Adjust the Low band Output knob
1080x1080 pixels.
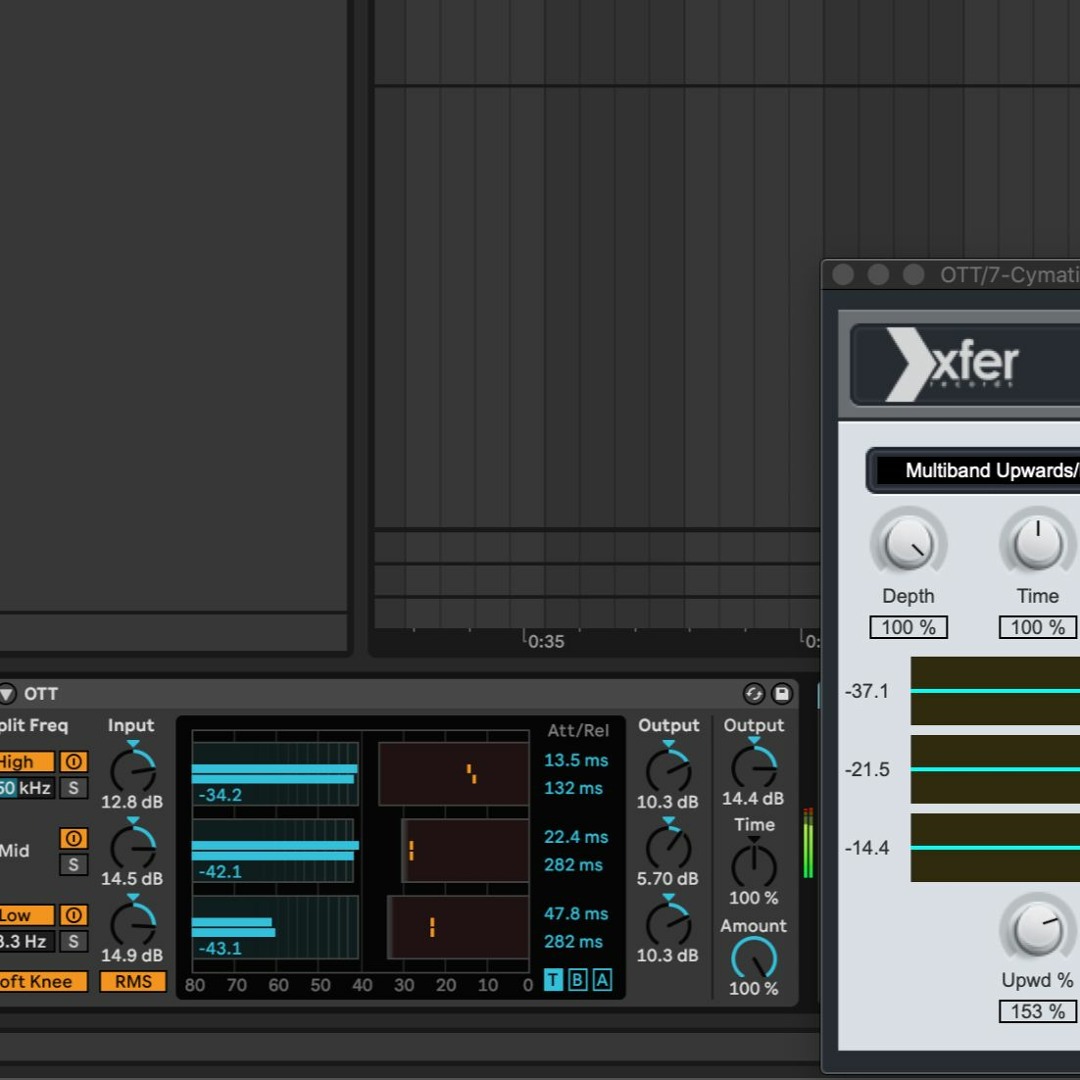click(668, 924)
